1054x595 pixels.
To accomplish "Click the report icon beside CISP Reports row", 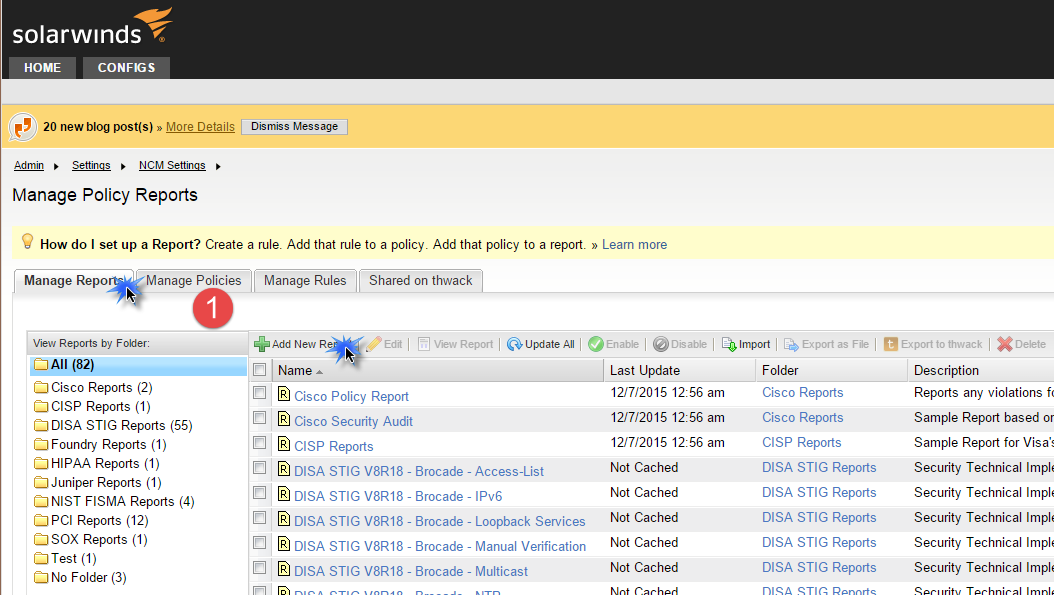I will 284,444.
